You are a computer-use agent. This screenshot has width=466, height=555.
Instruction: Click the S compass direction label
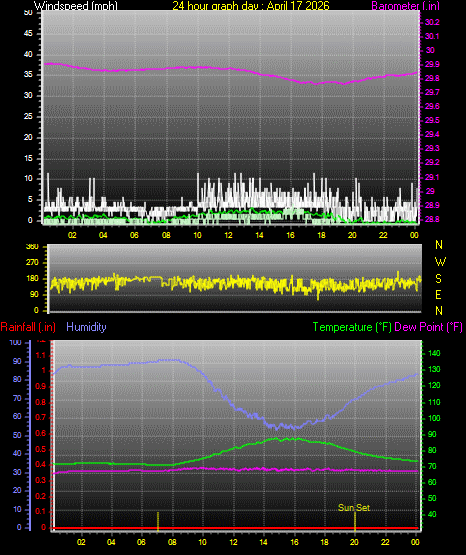[x=438, y=279]
